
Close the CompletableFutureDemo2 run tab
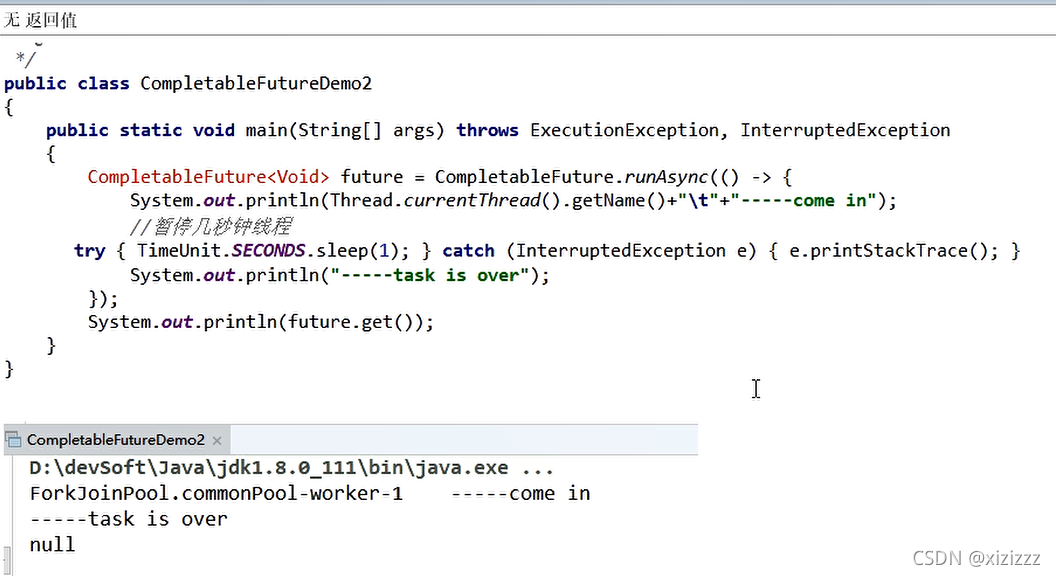pos(217,441)
